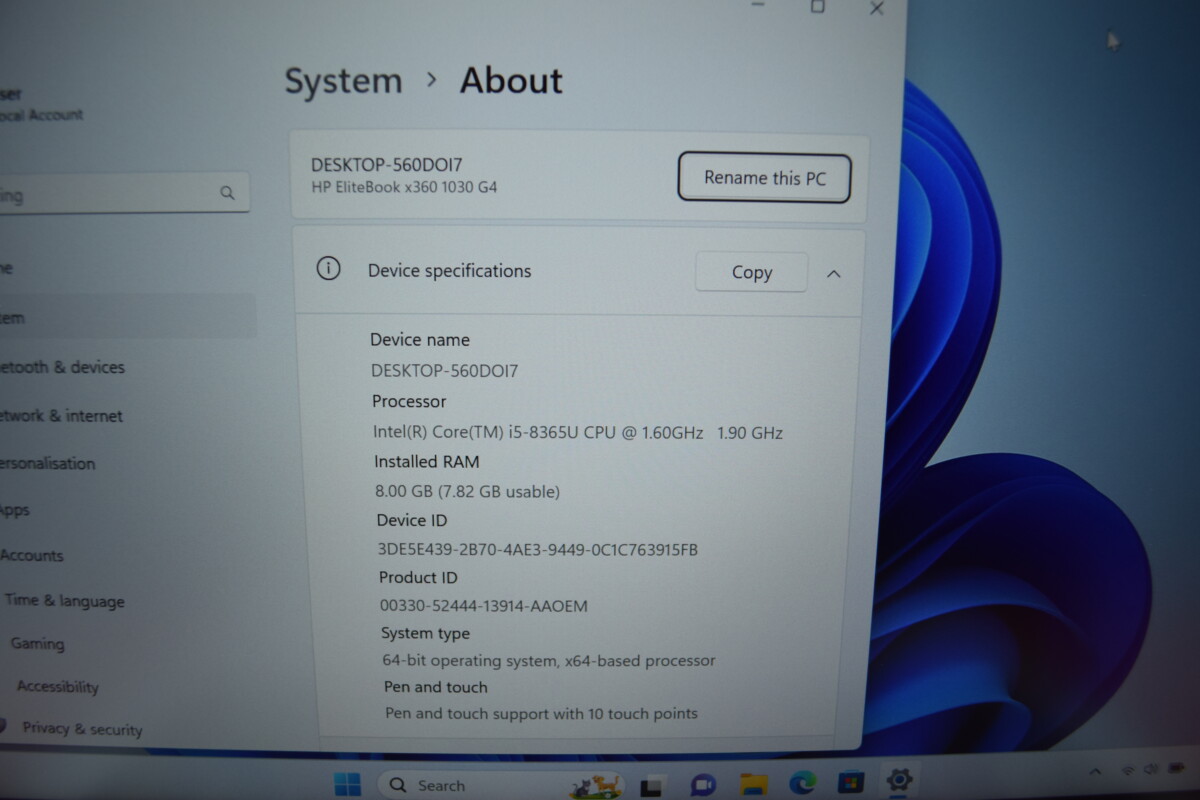Open Apps settings
Image resolution: width=1200 pixels, height=800 pixels.
[x=15, y=510]
